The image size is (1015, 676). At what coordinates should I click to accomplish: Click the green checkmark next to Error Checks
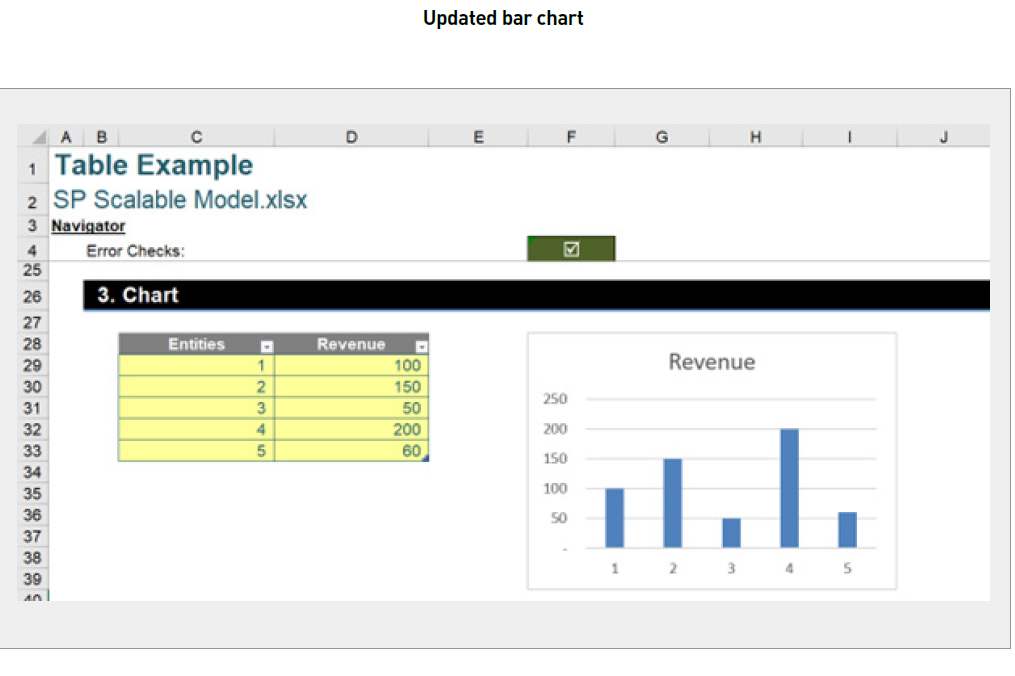point(571,247)
